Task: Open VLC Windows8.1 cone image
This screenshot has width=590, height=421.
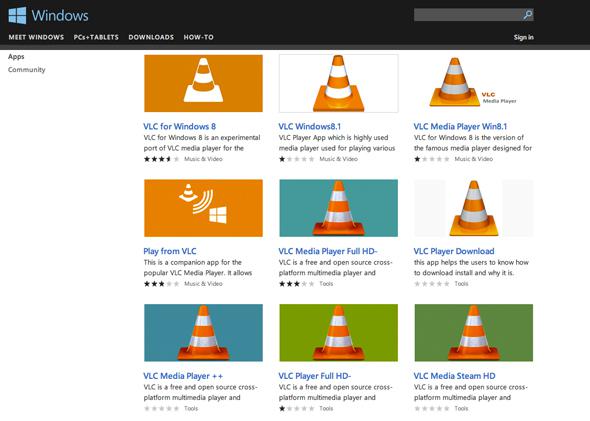Action: click(338, 83)
